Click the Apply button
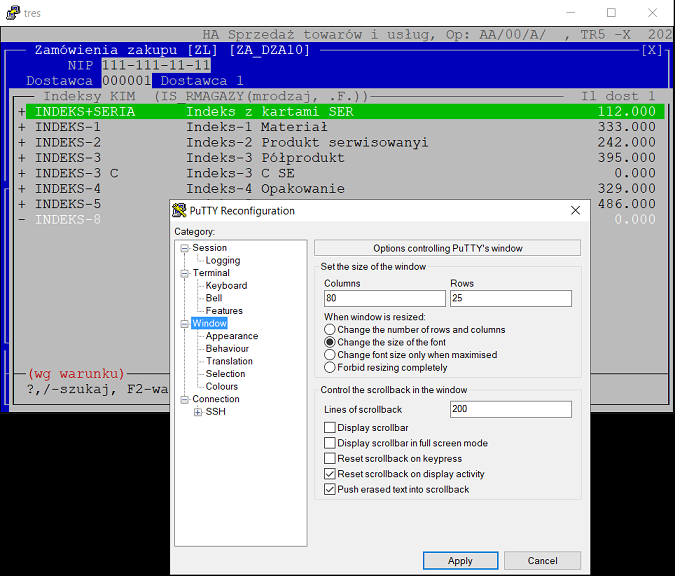 coord(460,561)
